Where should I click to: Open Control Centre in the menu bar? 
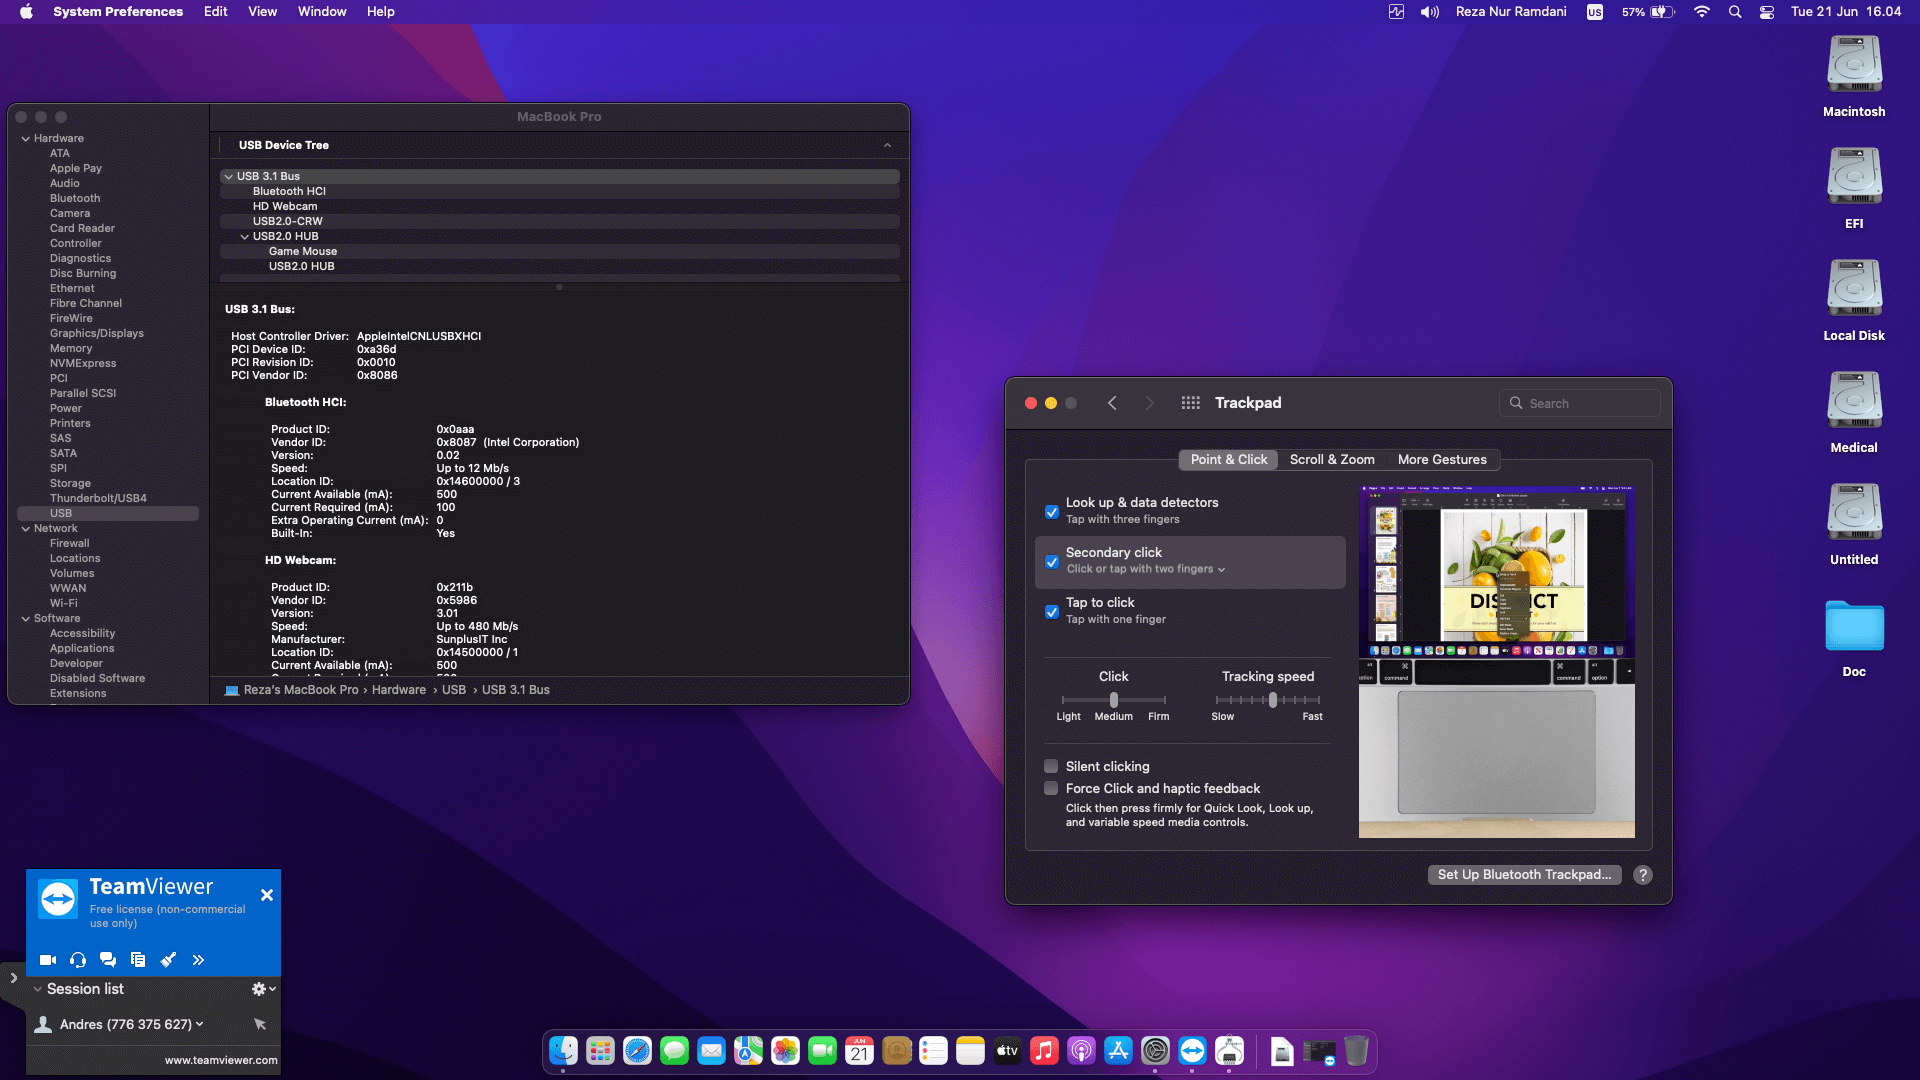click(x=1767, y=12)
